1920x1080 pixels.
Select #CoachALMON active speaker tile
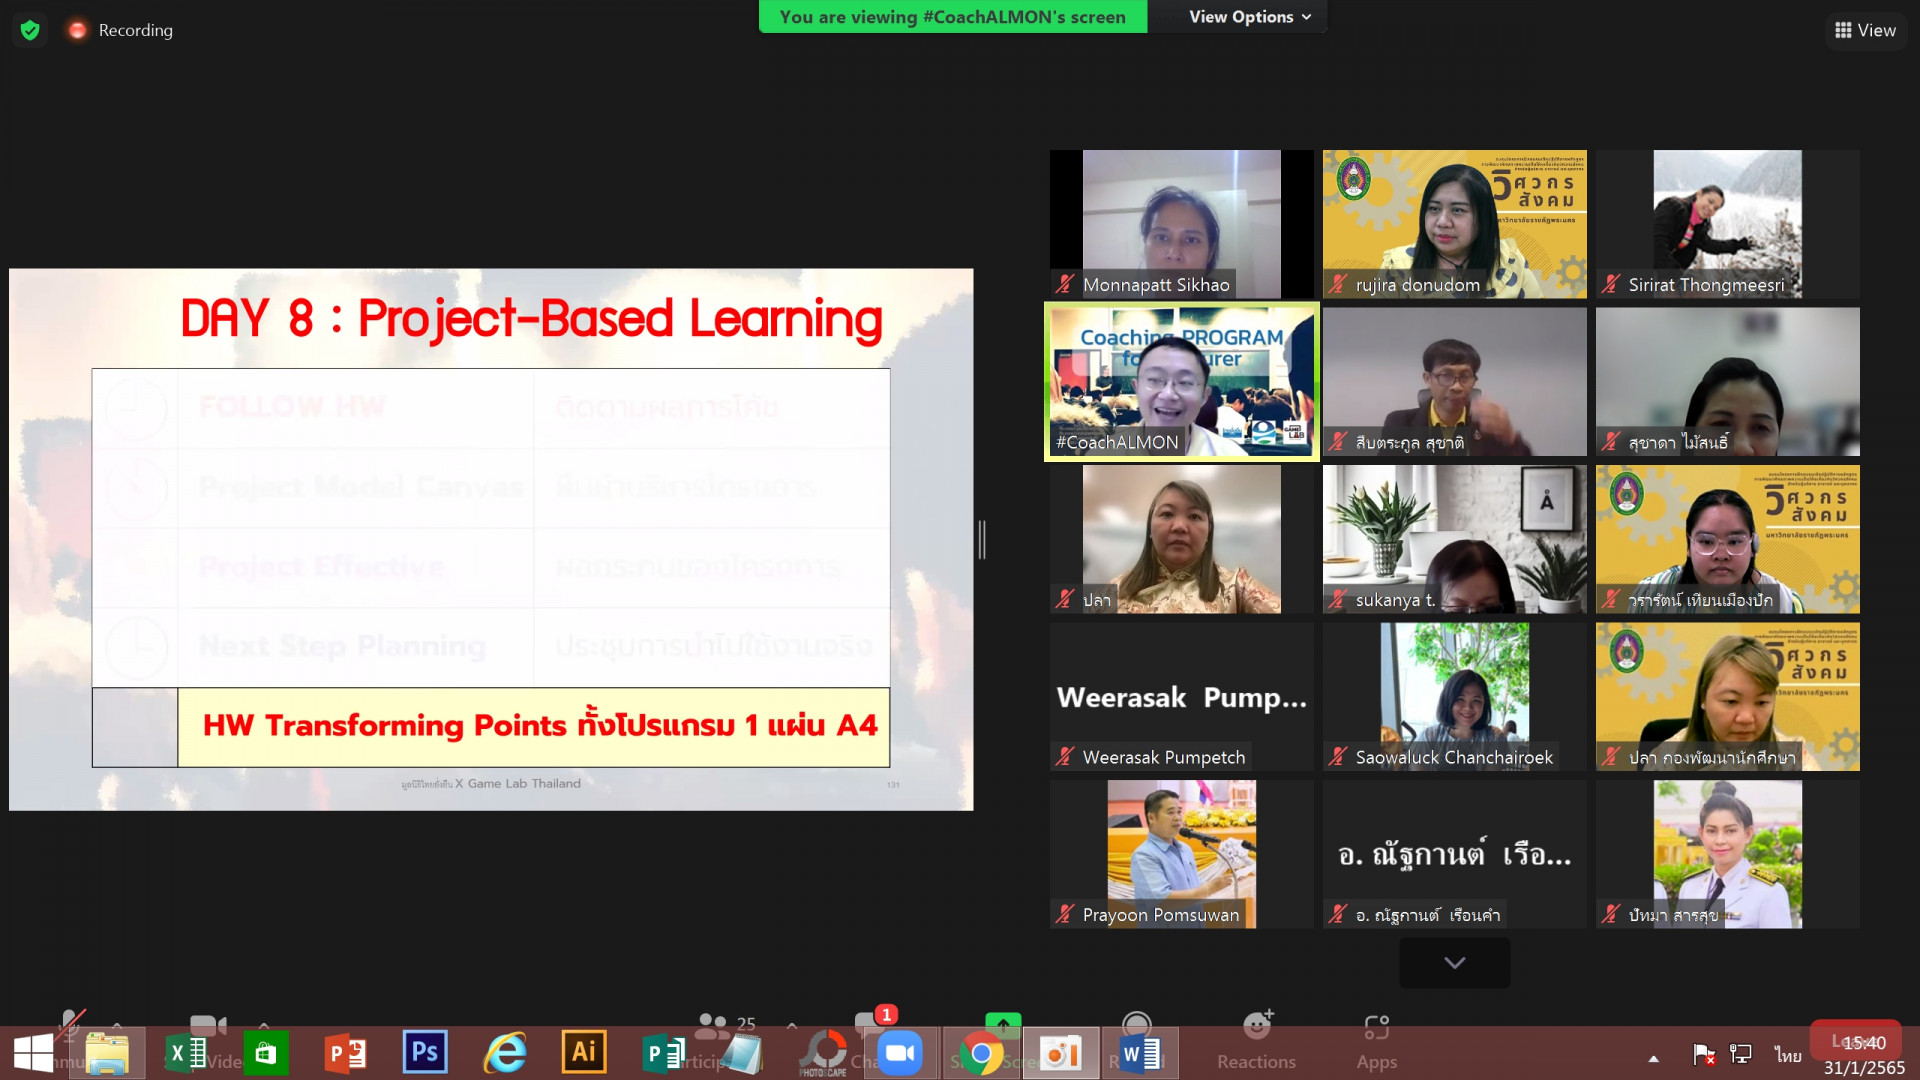click(x=1182, y=382)
